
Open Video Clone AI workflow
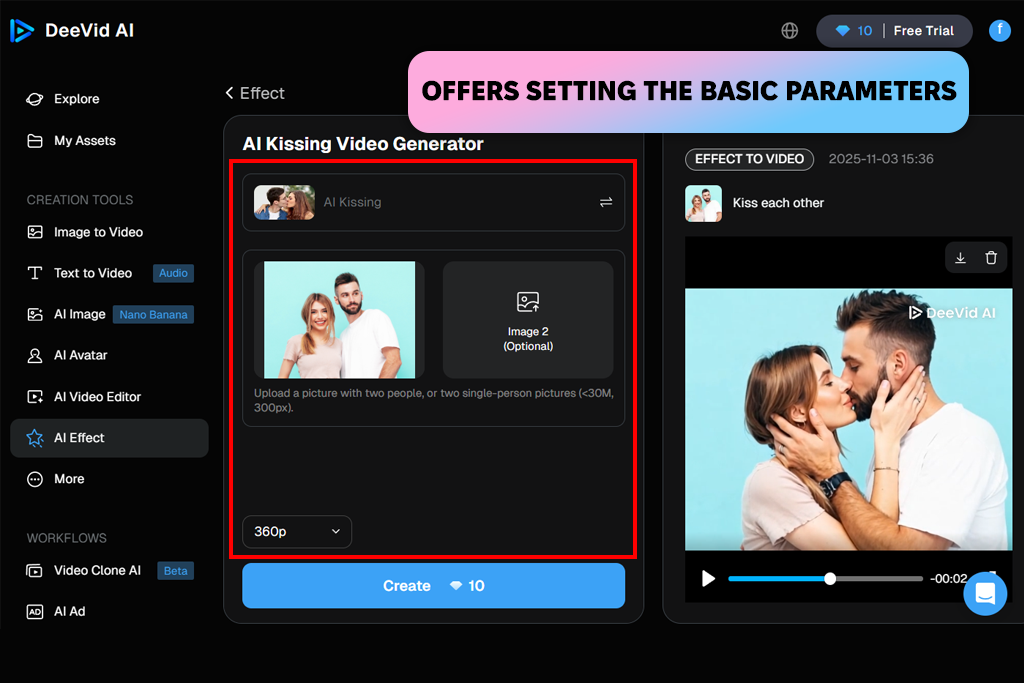coord(97,571)
